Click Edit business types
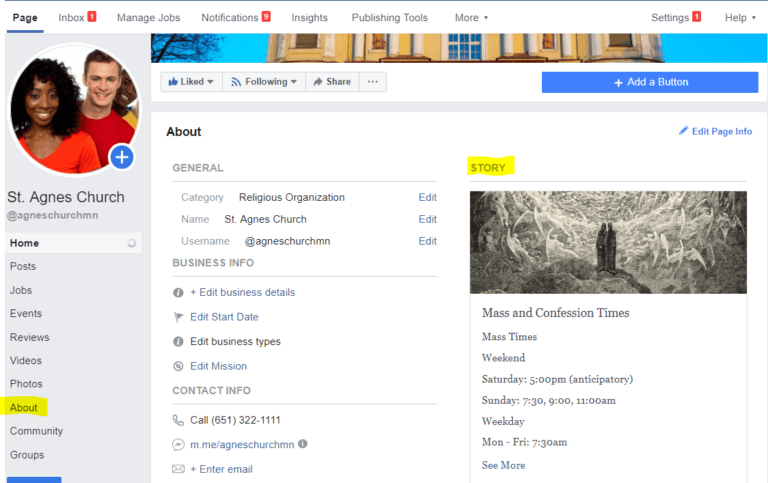The width and height of the screenshot is (768, 483). pyautogui.click(x=236, y=341)
